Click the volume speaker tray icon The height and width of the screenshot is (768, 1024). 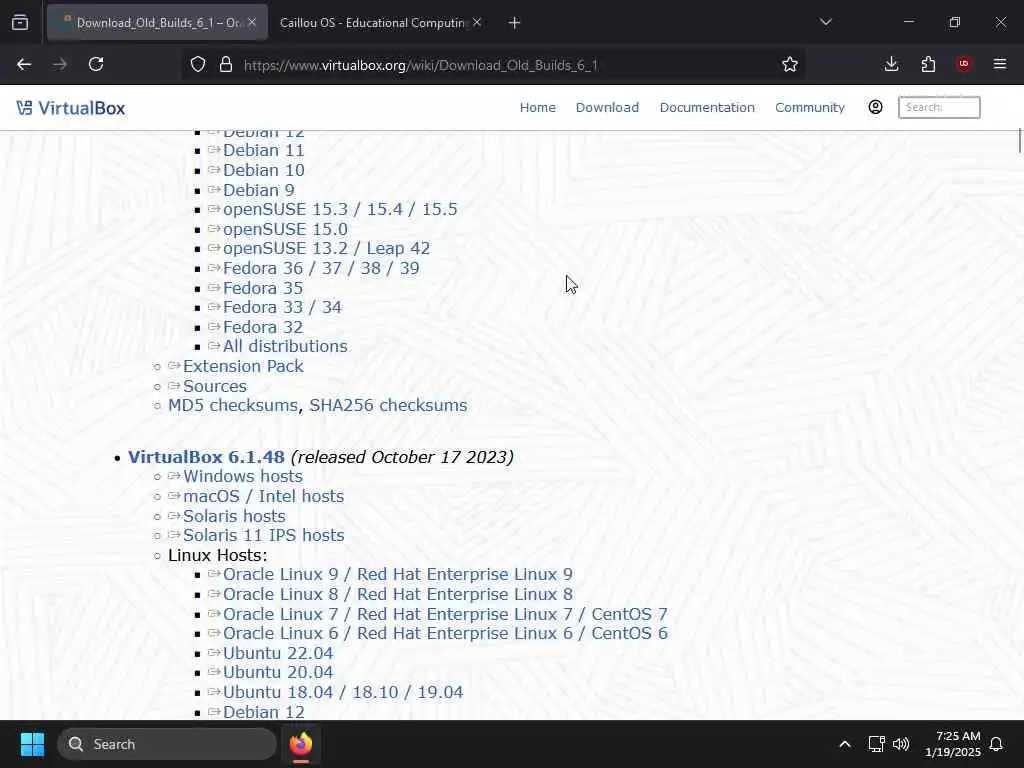pos(901,744)
